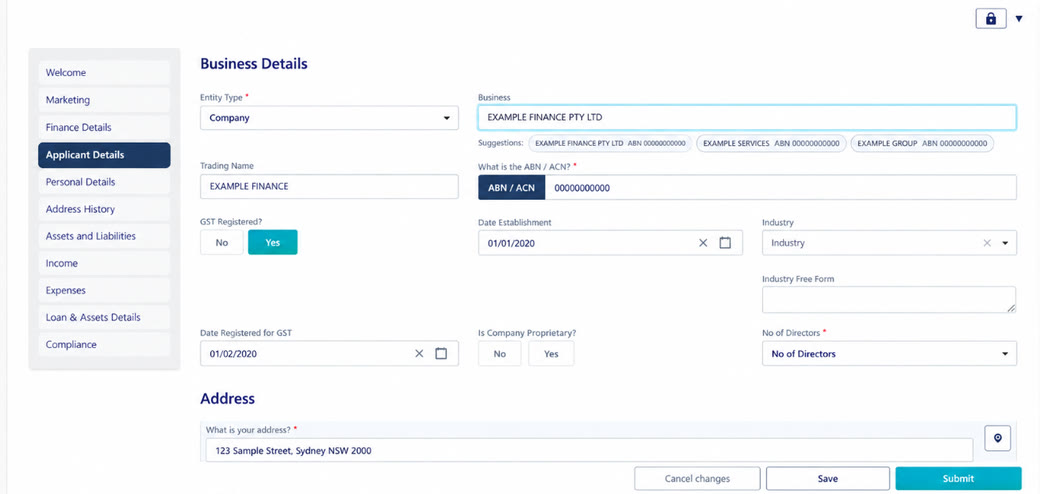
Task: Click the ABN / ACN label button
Action: tap(511, 188)
